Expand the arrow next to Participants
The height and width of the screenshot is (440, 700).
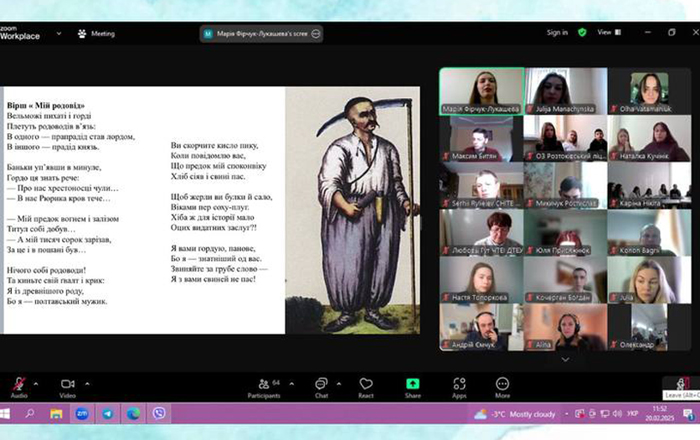(x=292, y=383)
